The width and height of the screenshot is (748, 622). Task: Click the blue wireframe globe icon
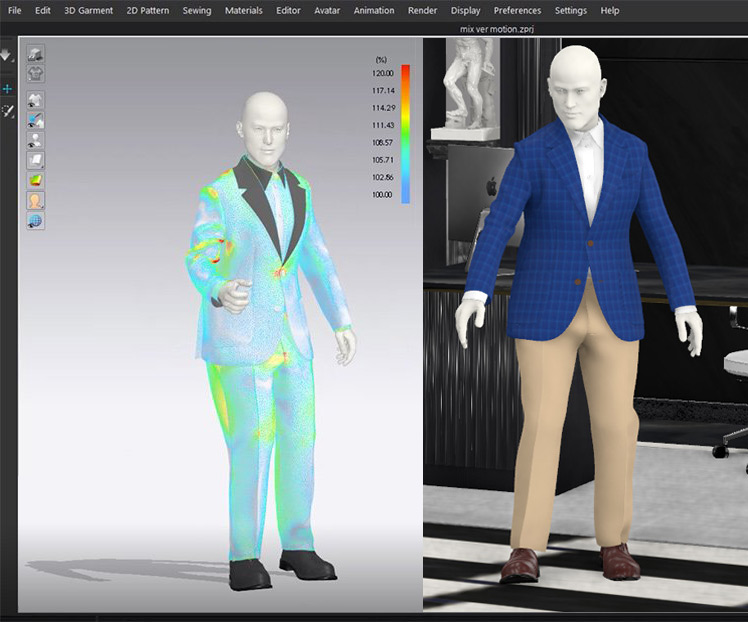pos(35,220)
